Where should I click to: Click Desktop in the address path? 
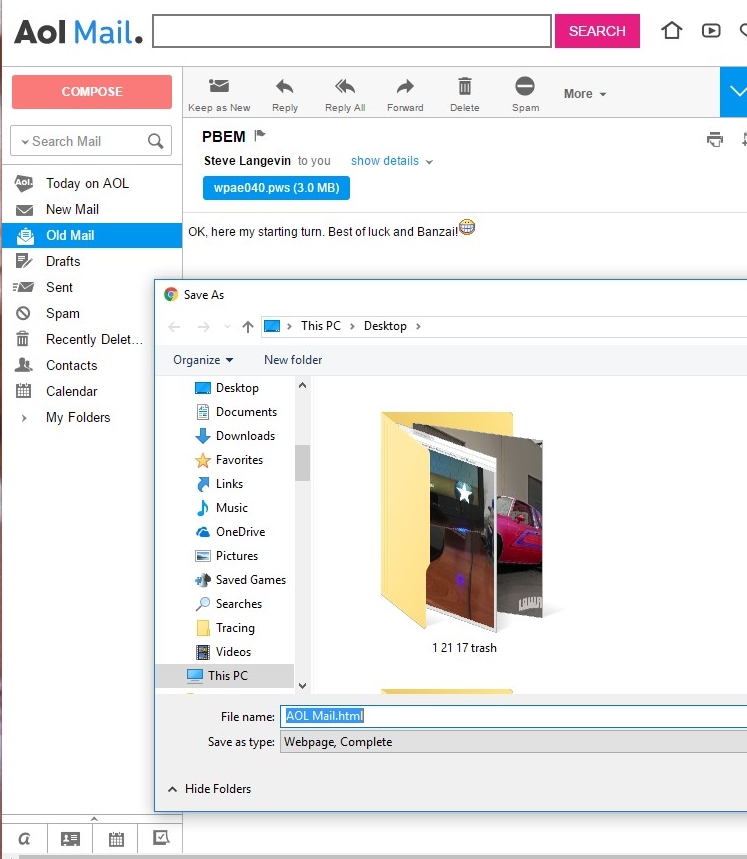point(385,326)
